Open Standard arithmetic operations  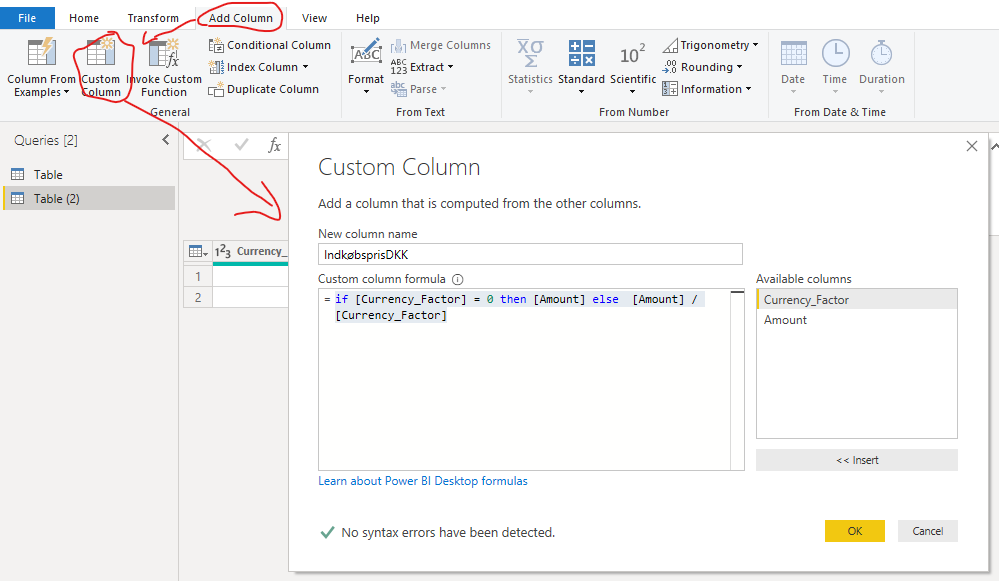click(581, 68)
